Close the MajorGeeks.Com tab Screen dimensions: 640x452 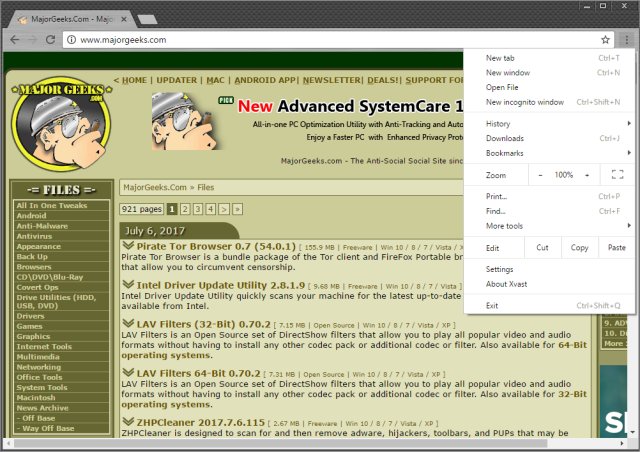(x=124, y=19)
